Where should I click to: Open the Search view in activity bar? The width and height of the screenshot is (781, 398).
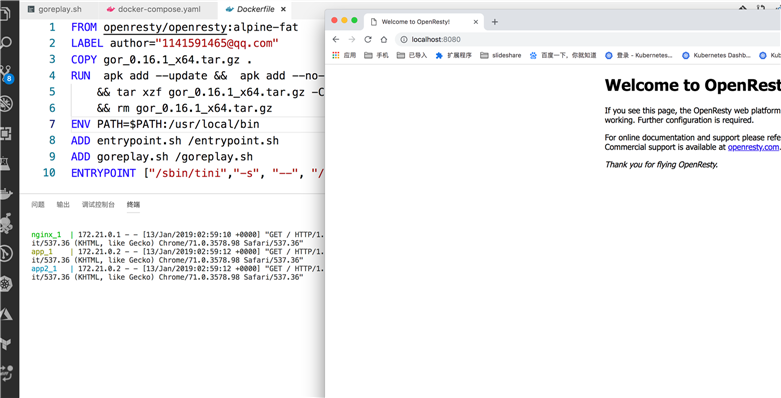pyautogui.click(x=6, y=42)
